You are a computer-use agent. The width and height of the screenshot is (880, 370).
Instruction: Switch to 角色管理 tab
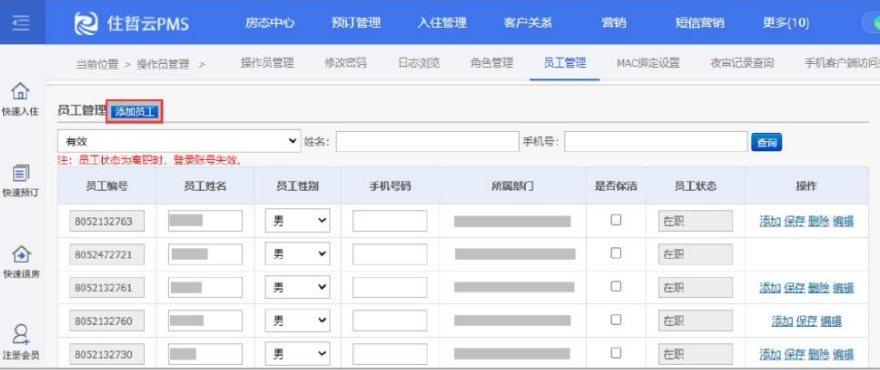tap(492, 63)
